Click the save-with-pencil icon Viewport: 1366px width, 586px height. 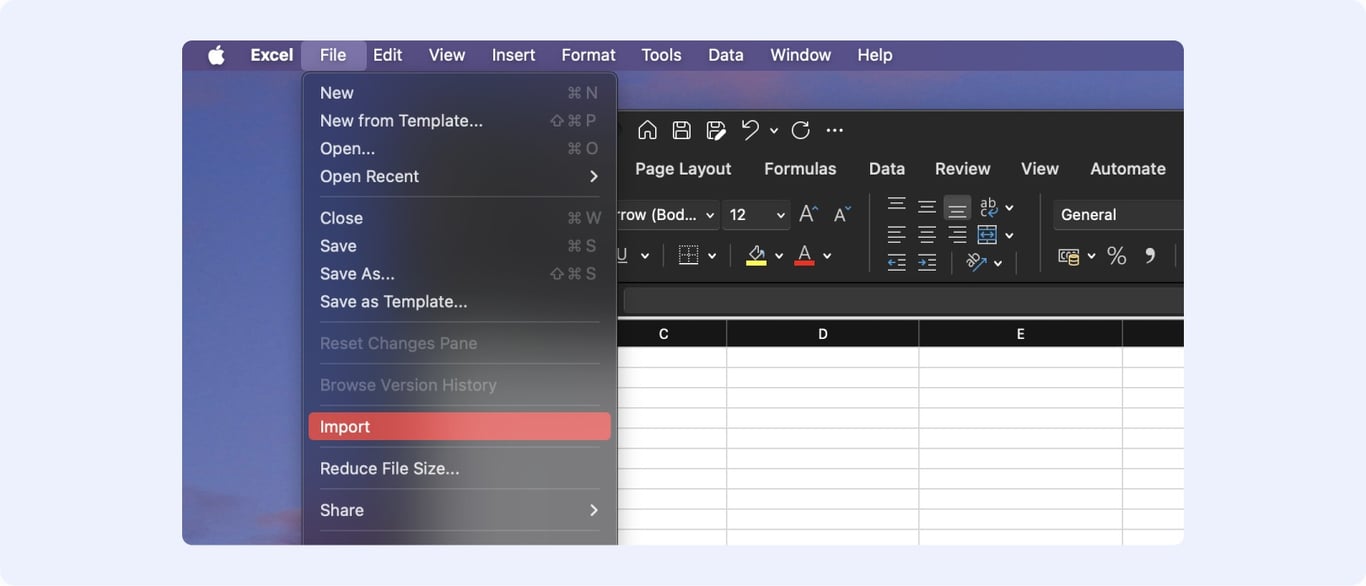pyautogui.click(x=716, y=130)
